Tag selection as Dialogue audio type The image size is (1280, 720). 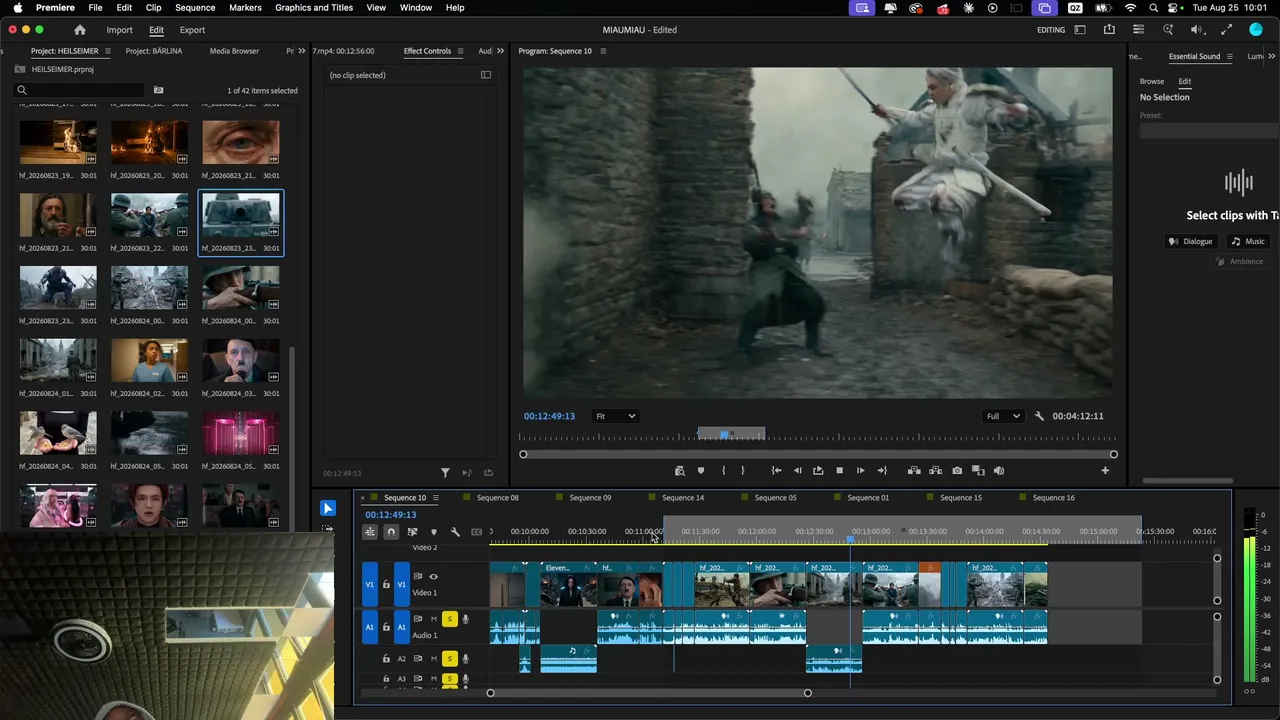1191,241
